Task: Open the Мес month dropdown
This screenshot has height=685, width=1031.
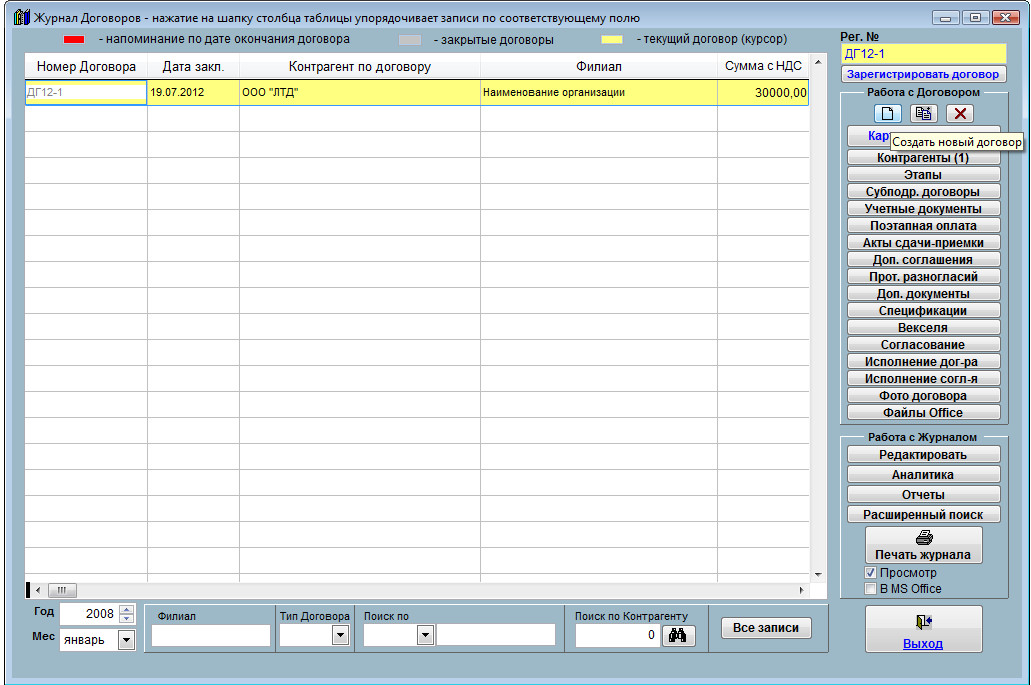Action: (x=126, y=640)
